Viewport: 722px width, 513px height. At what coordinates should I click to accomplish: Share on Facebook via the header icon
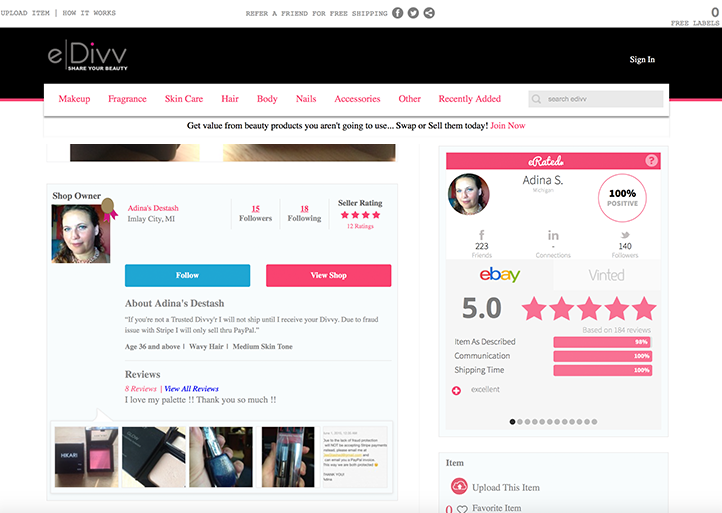(397, 13)
